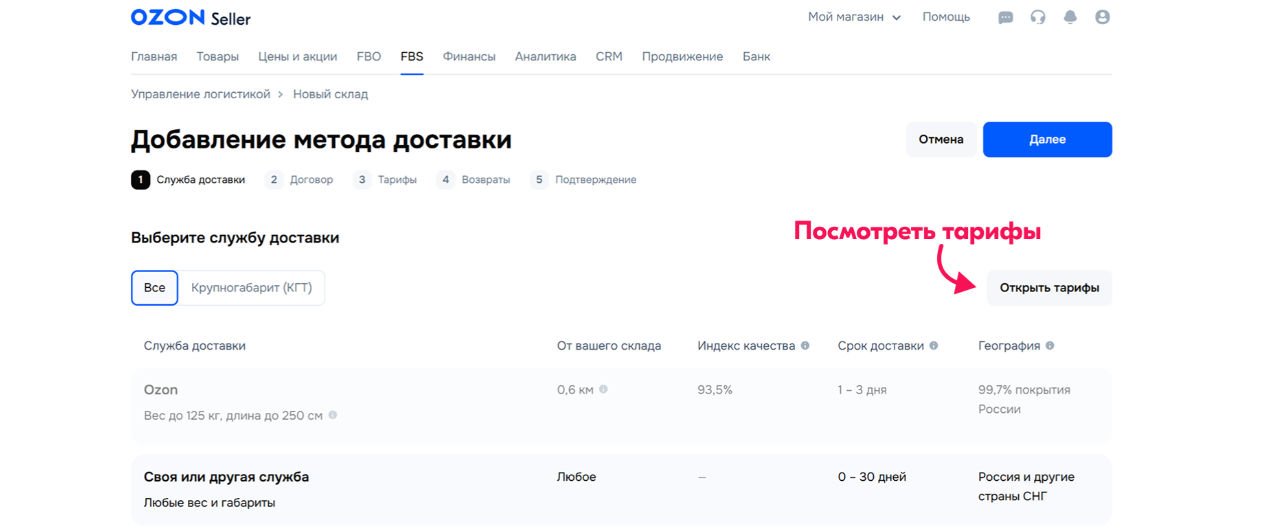Choose Своя или другая служба row
This screenshot has width=1280, height=531.
coord(621,490)
